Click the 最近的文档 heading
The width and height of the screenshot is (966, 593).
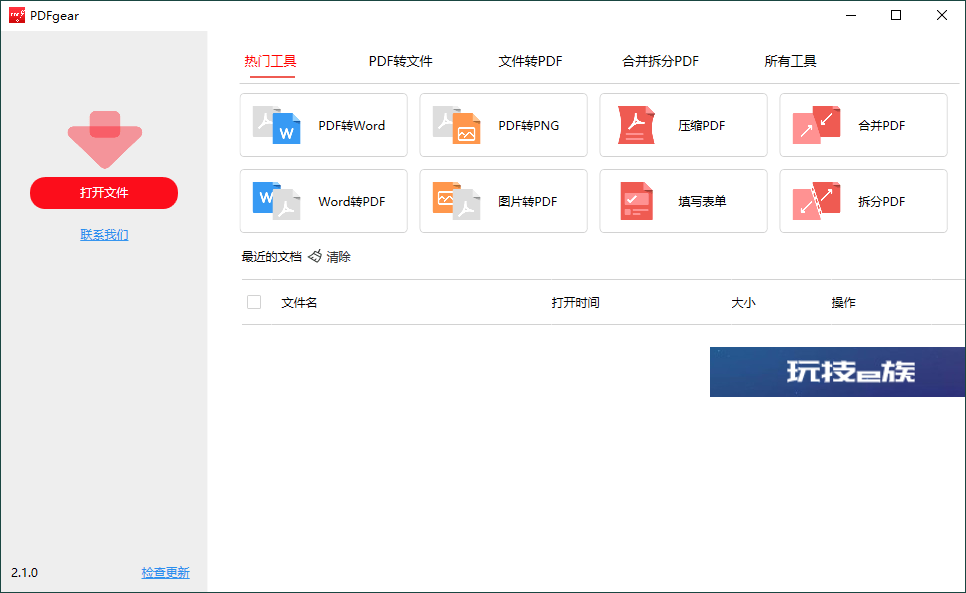[272, 257]
